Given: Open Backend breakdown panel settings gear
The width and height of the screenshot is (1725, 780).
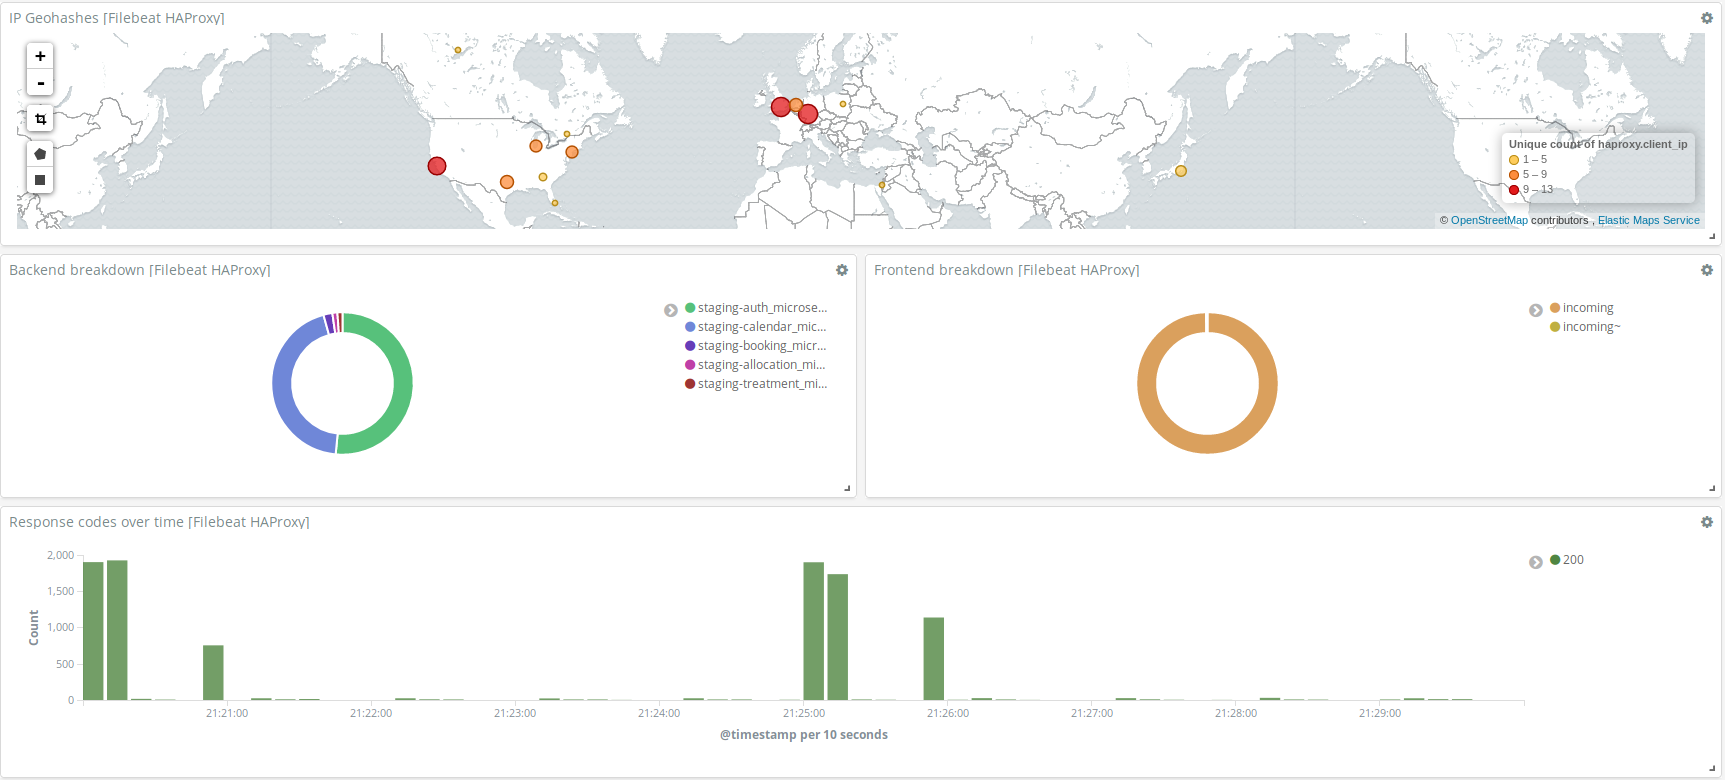Looking at the screenshot, I should 841,270.
